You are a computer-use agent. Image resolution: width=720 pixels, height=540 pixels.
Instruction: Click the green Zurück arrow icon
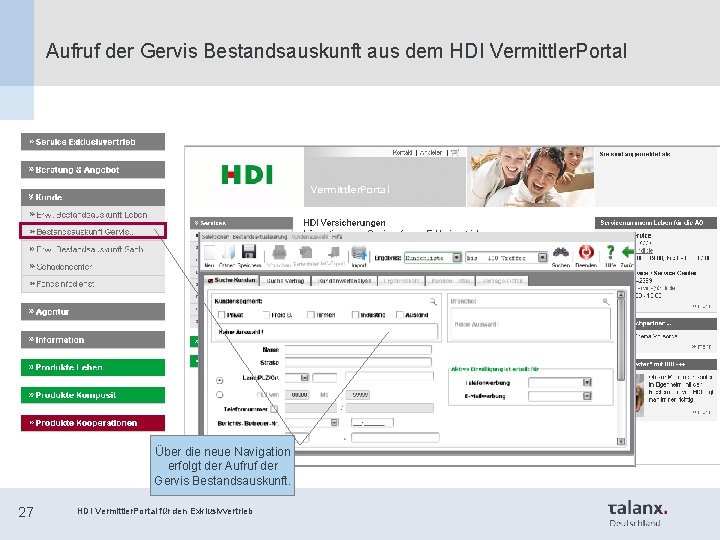pos(628,252)
